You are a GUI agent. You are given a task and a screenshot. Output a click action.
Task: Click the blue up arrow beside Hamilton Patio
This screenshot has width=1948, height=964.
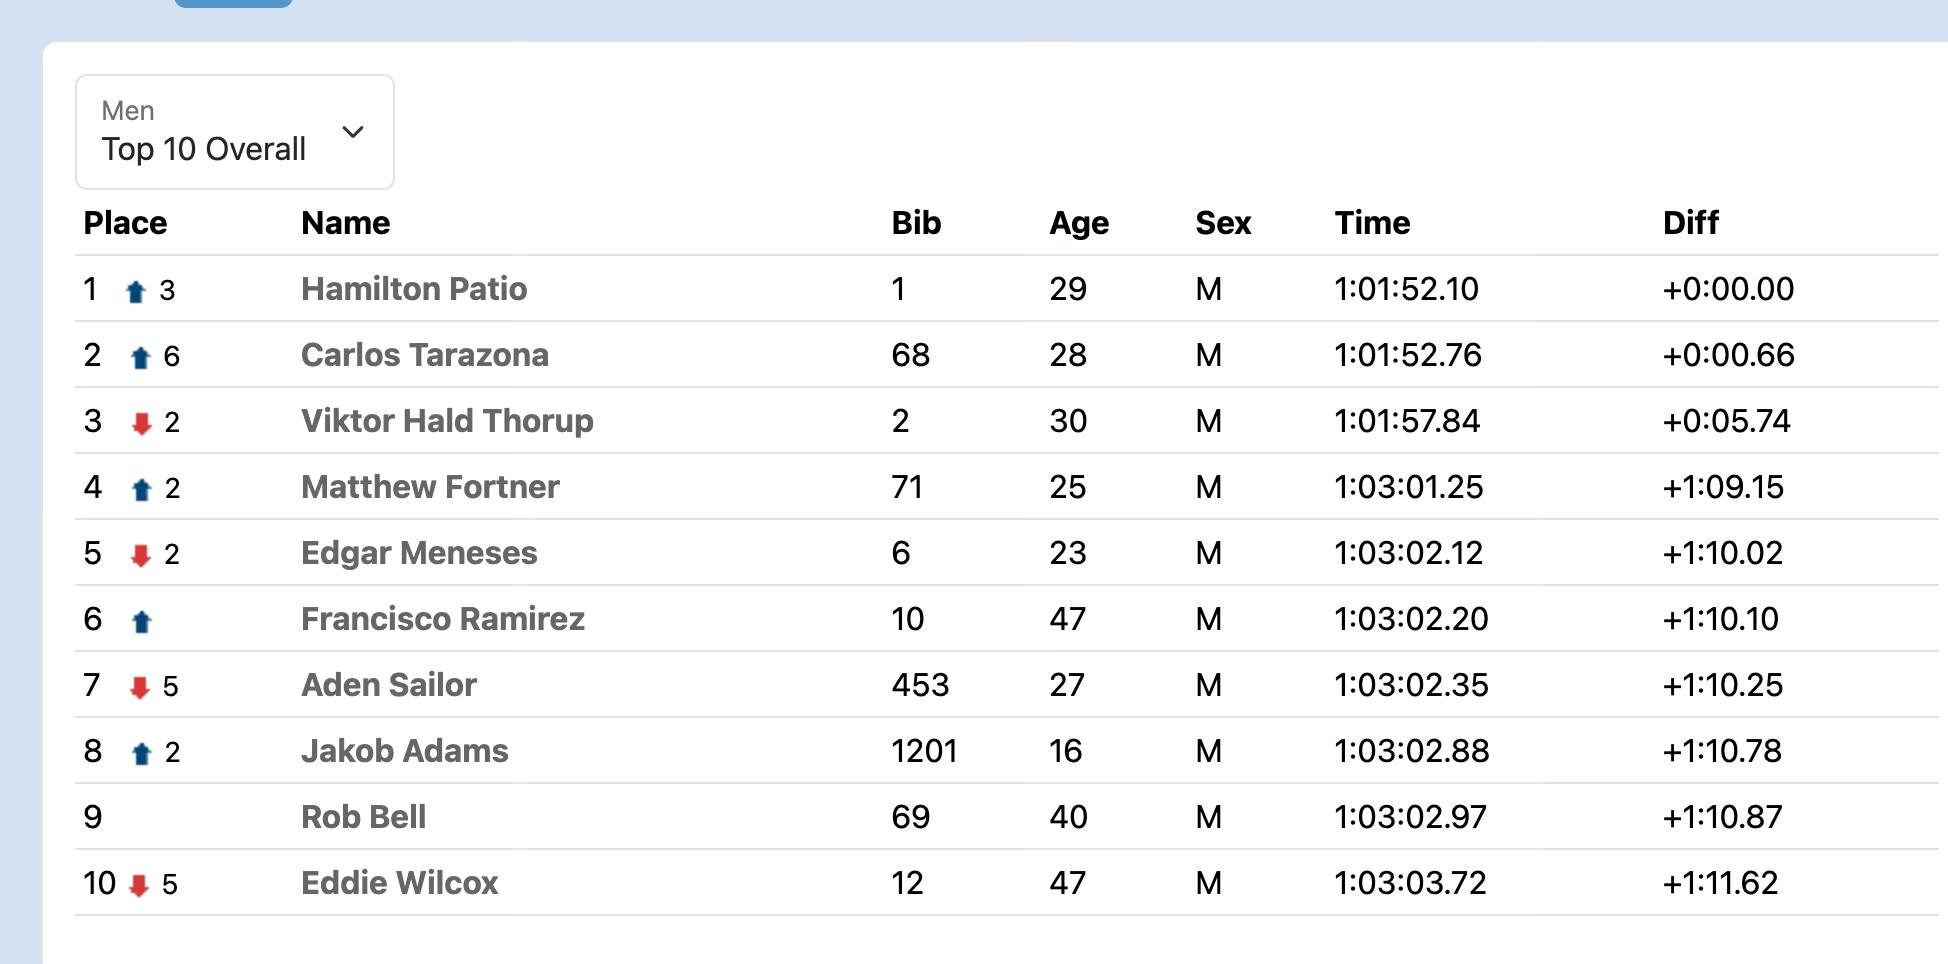coord(136,291)
